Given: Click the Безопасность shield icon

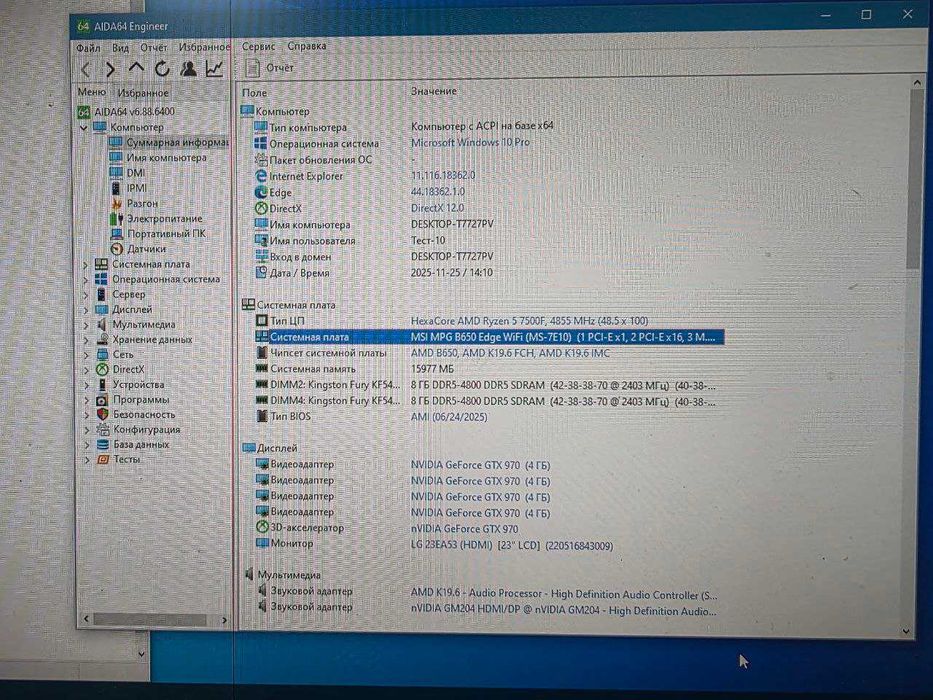Looking at the screenshot, I should [102, 414].
